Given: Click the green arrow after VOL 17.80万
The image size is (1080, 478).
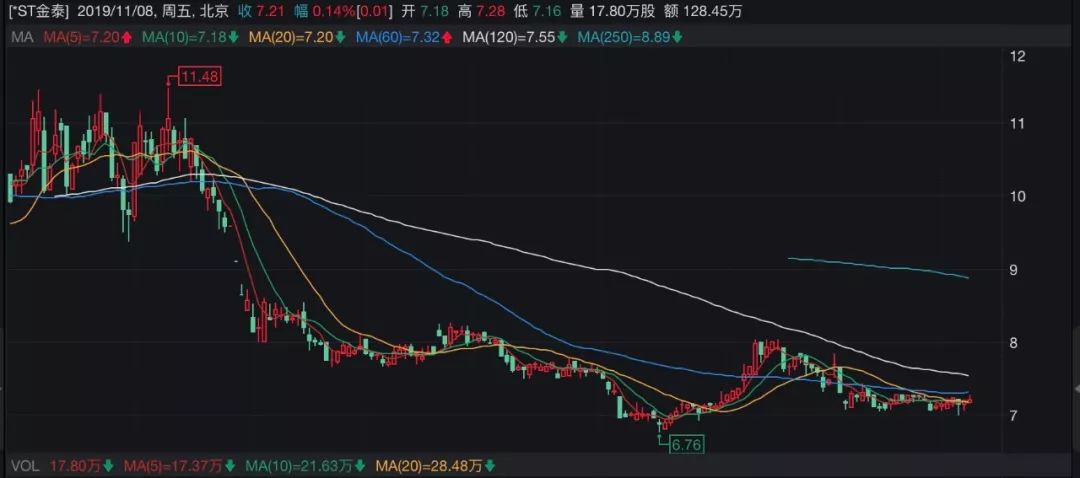Looking at the screenshot, I should coord(106,466).
